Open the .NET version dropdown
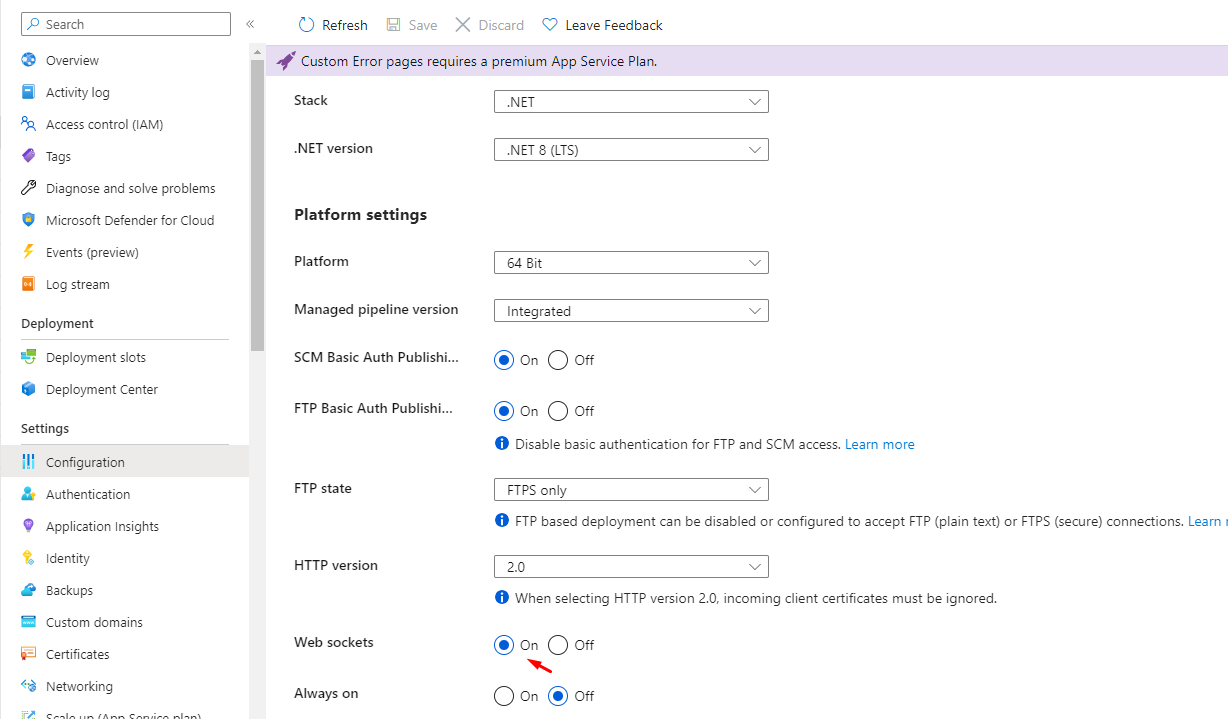The image size is (1228, 719). [631, 150]
